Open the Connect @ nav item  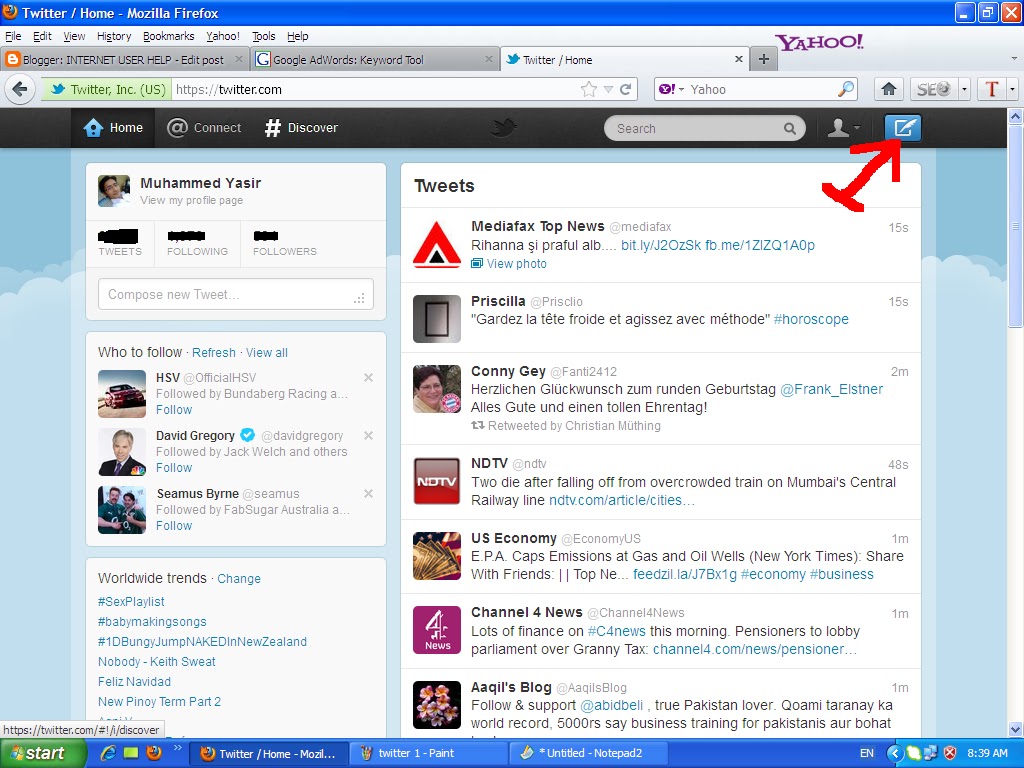(x=204, y=128)
